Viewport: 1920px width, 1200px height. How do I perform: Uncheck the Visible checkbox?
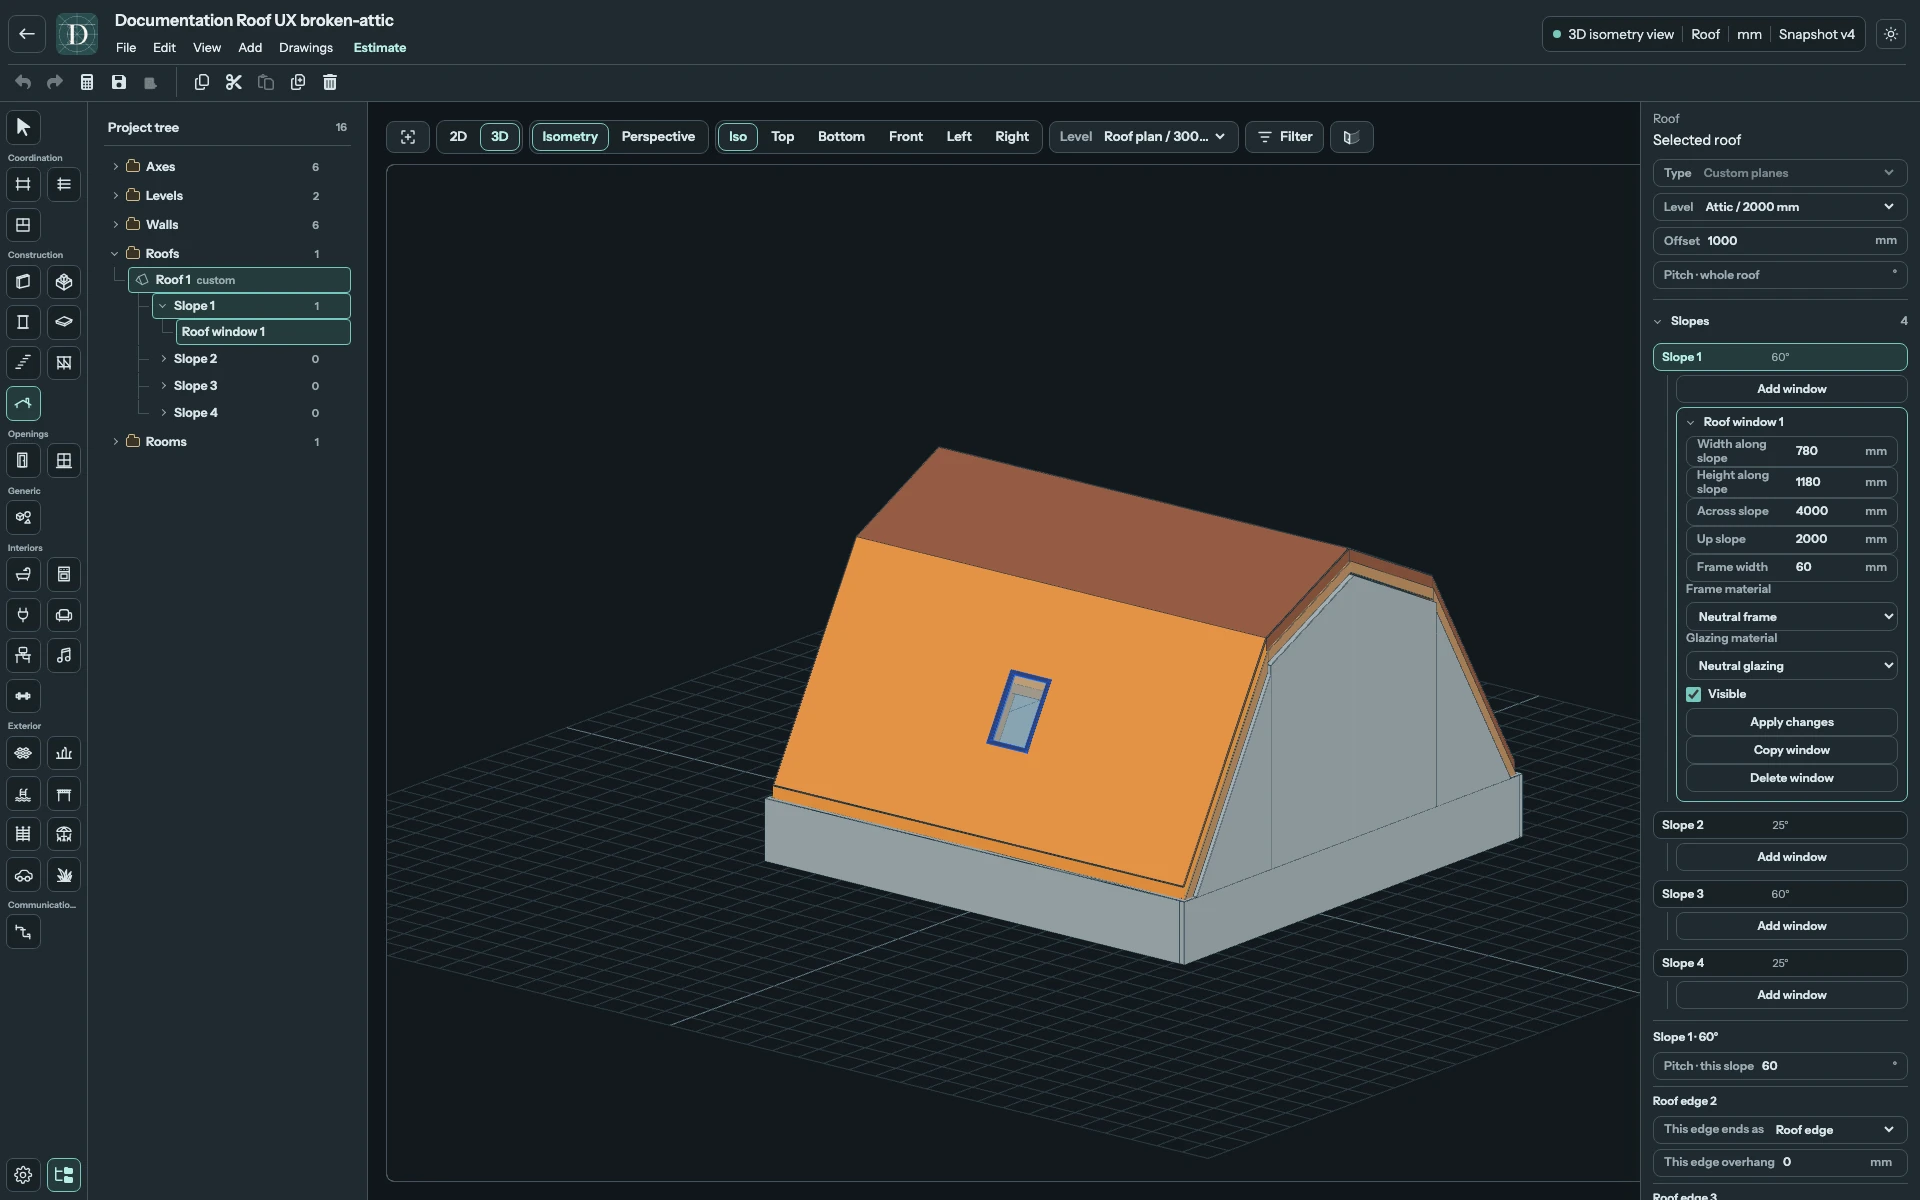pos(1693,694)
